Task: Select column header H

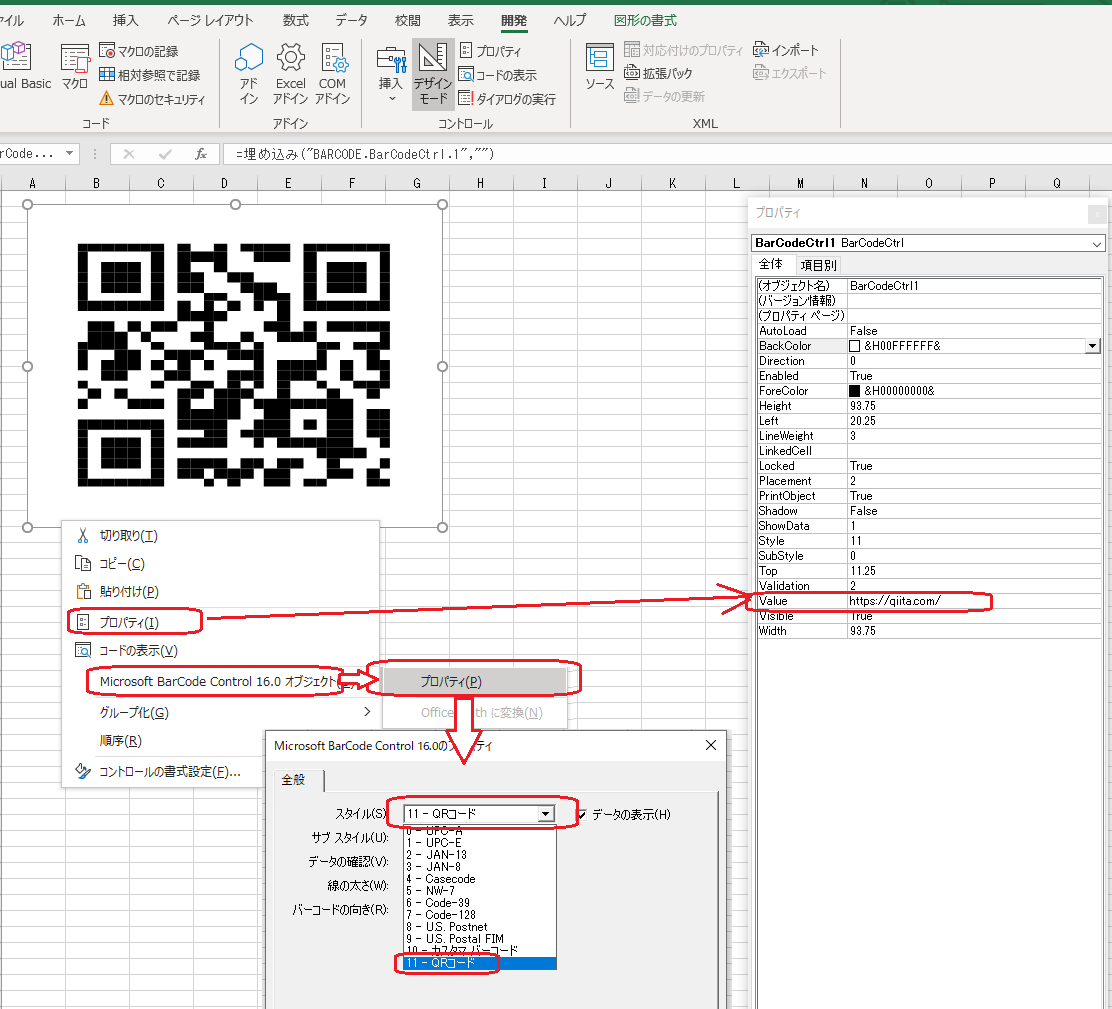Action: click(x=481, y=183)
